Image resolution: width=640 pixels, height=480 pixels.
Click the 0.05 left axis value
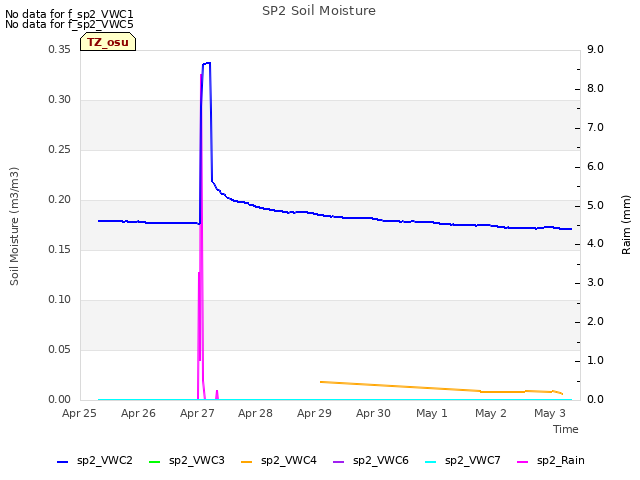click(60, 349)
